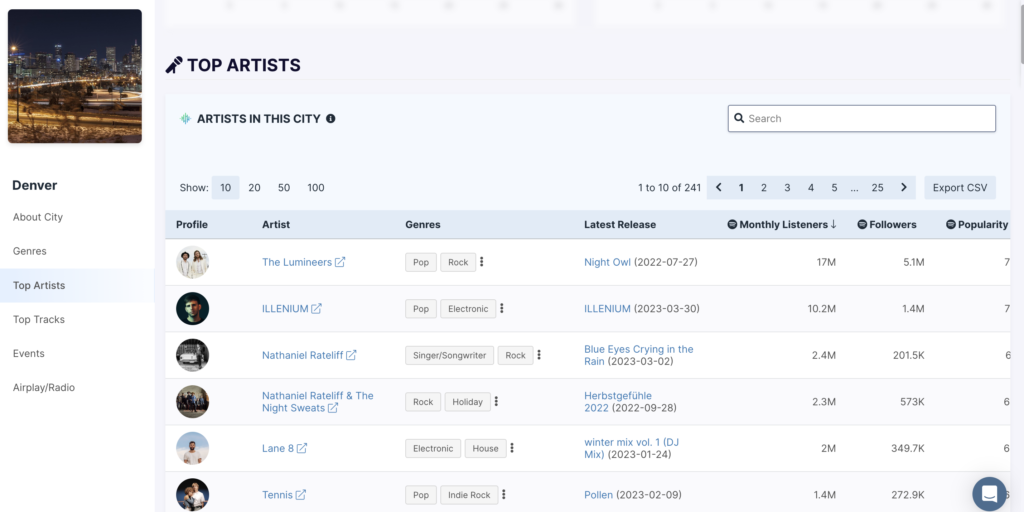Click the microphone icon by Top Artists
The height and width of the screenshot is (512, 1024).
(x=174, y=65)
